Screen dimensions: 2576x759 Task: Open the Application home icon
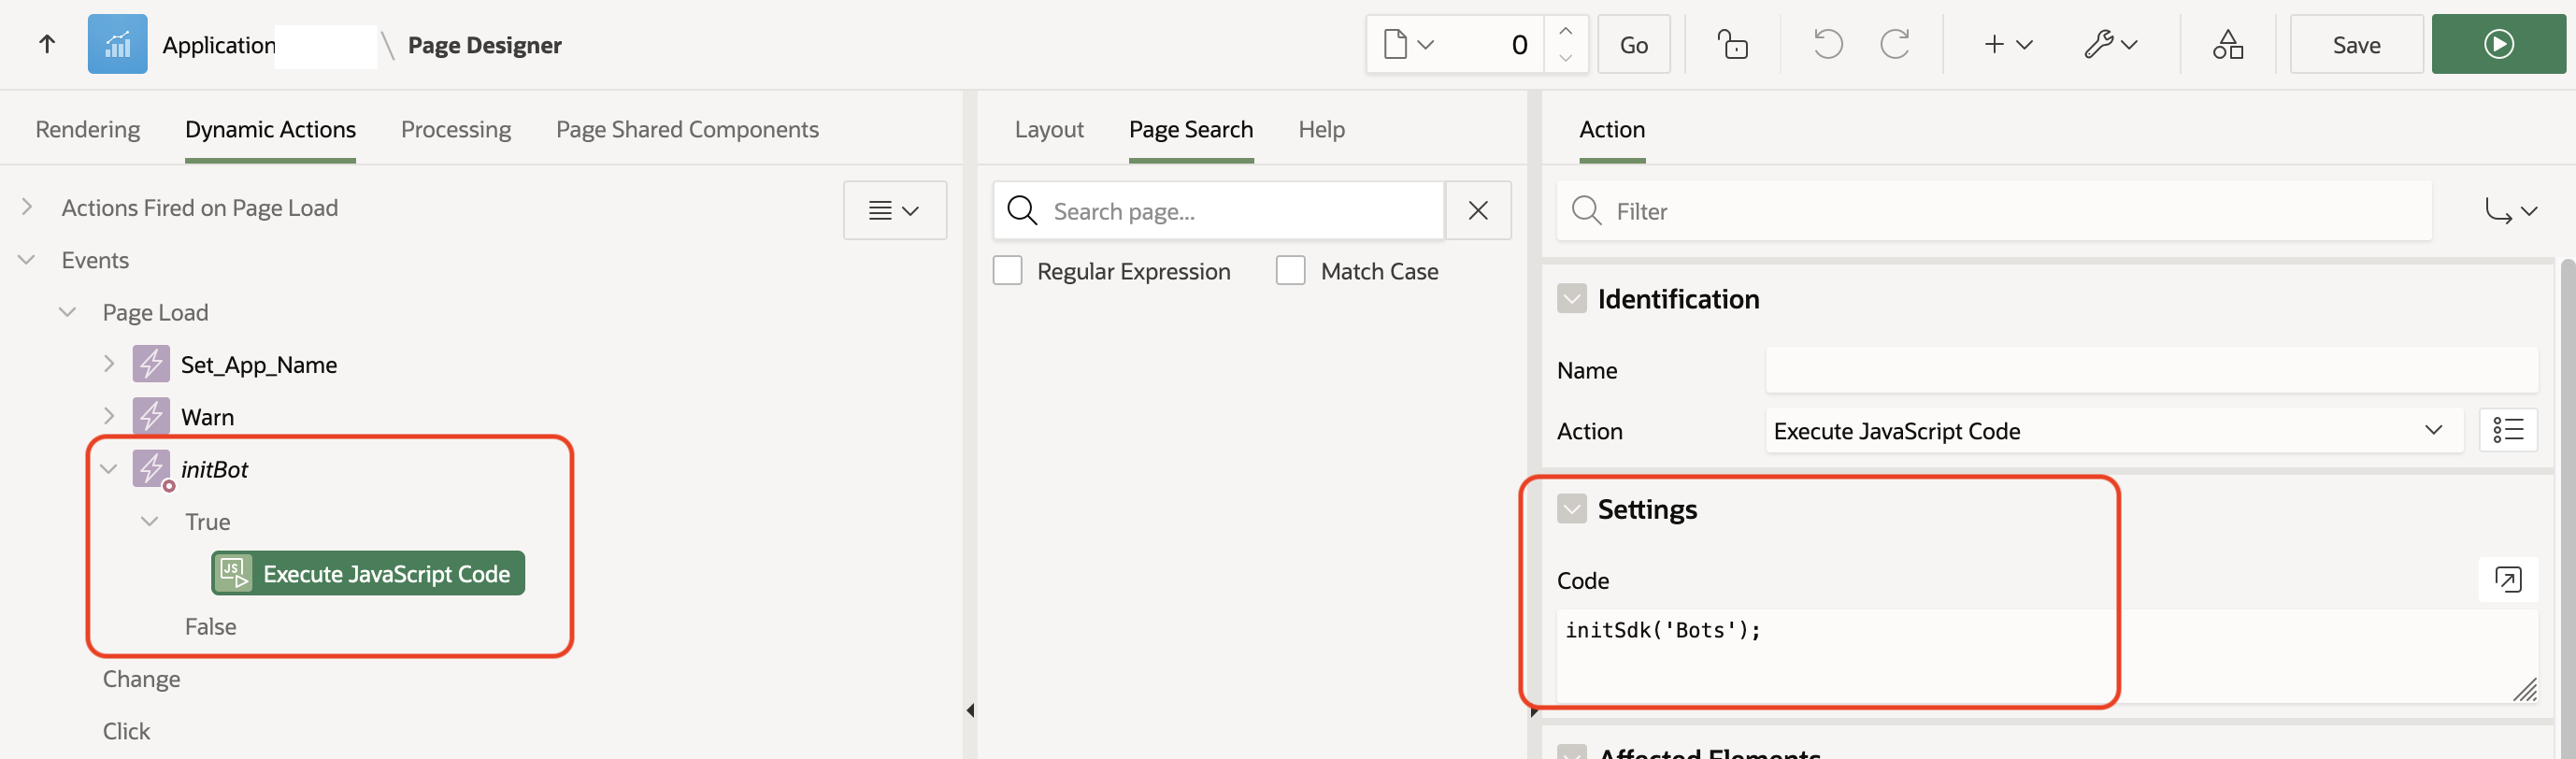(117, 44)
